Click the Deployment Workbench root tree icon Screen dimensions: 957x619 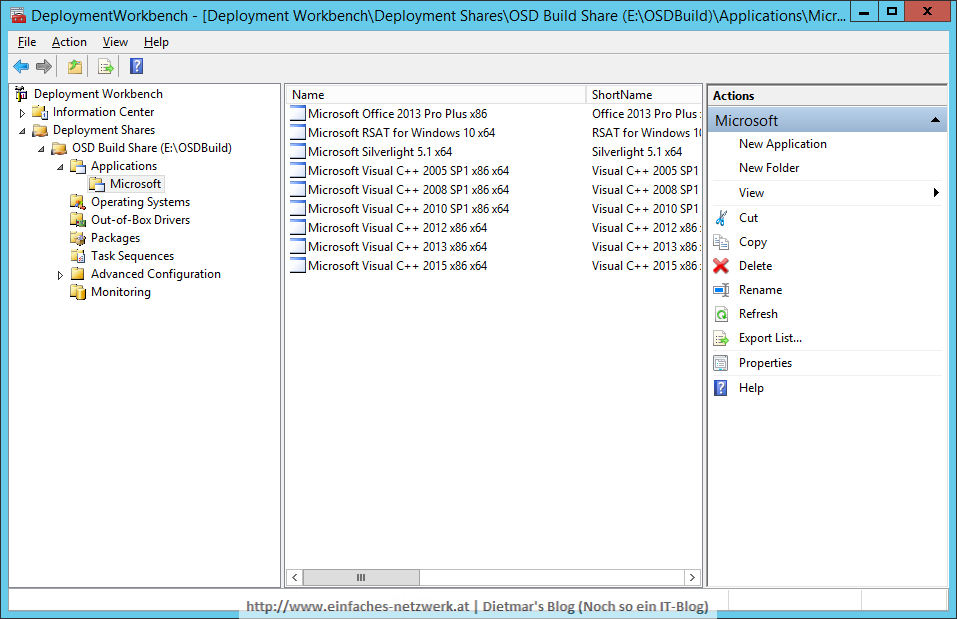click(x=21, y=93)
